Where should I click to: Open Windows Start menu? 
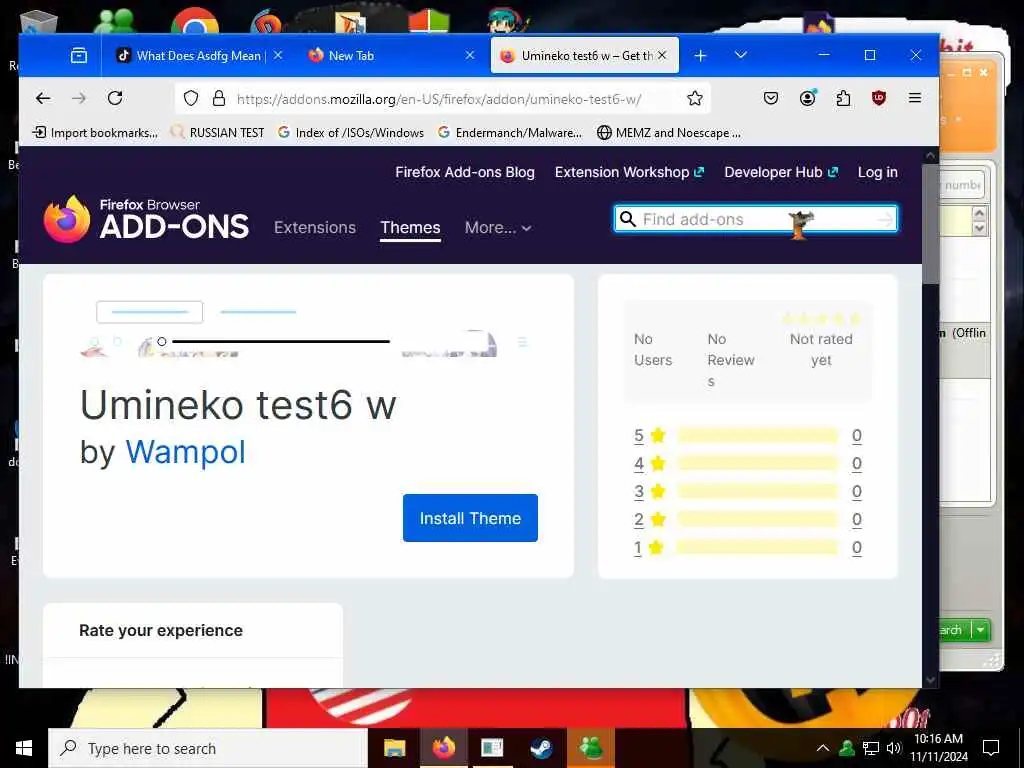[24, 748]
